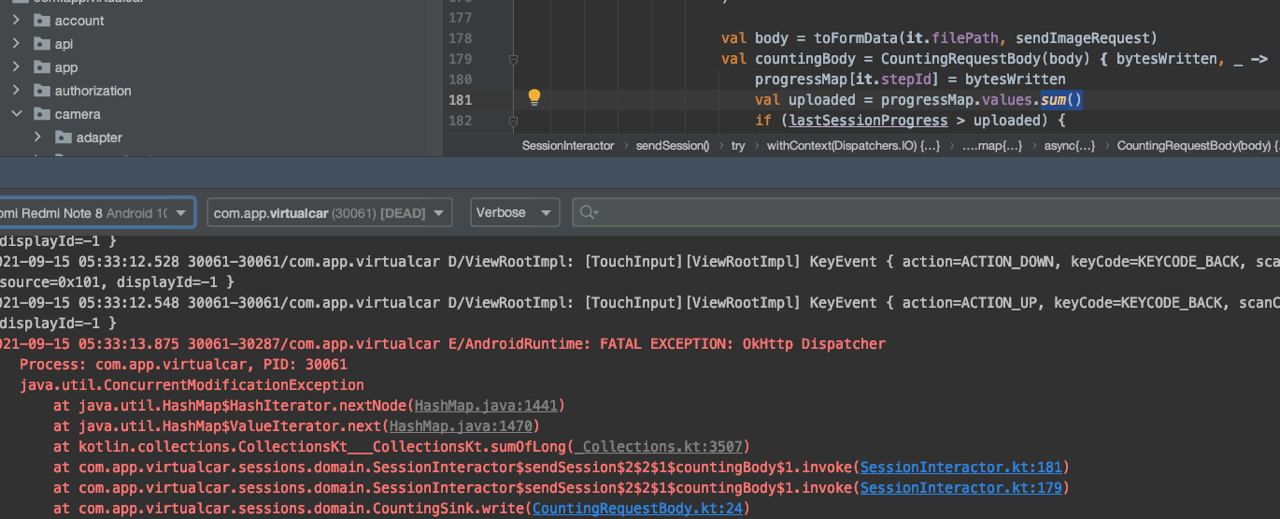This screenshot has width=1280, height=519.
Task: Expand the adapter folder
Action: coord(38,137)
